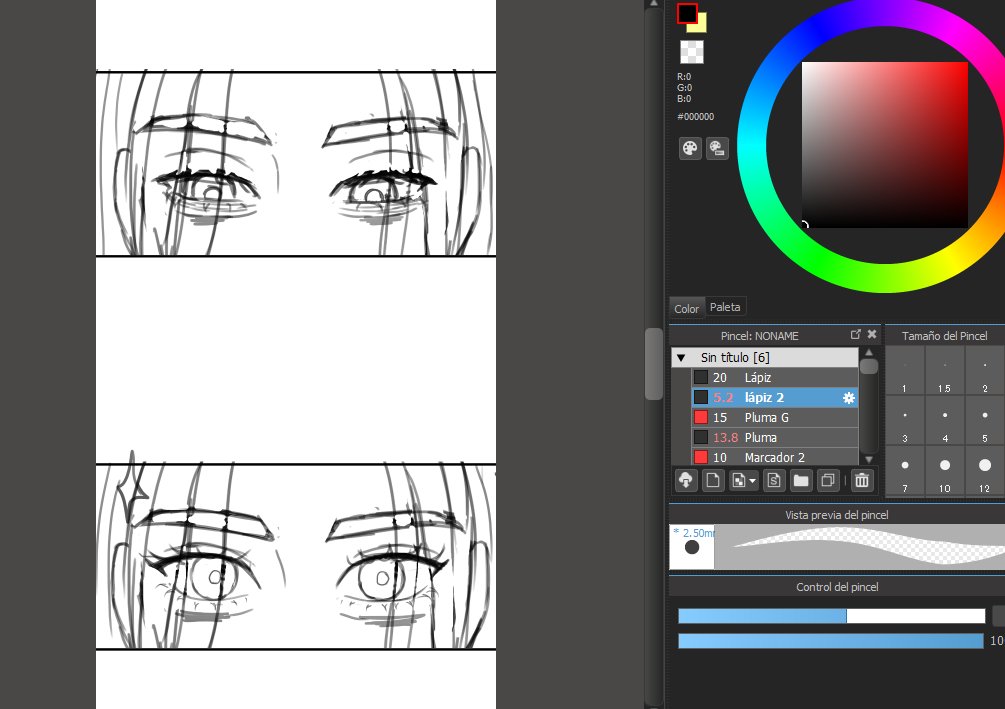Choose brush size 2 preset
The image size is (1005, 709).
[985, 371]
